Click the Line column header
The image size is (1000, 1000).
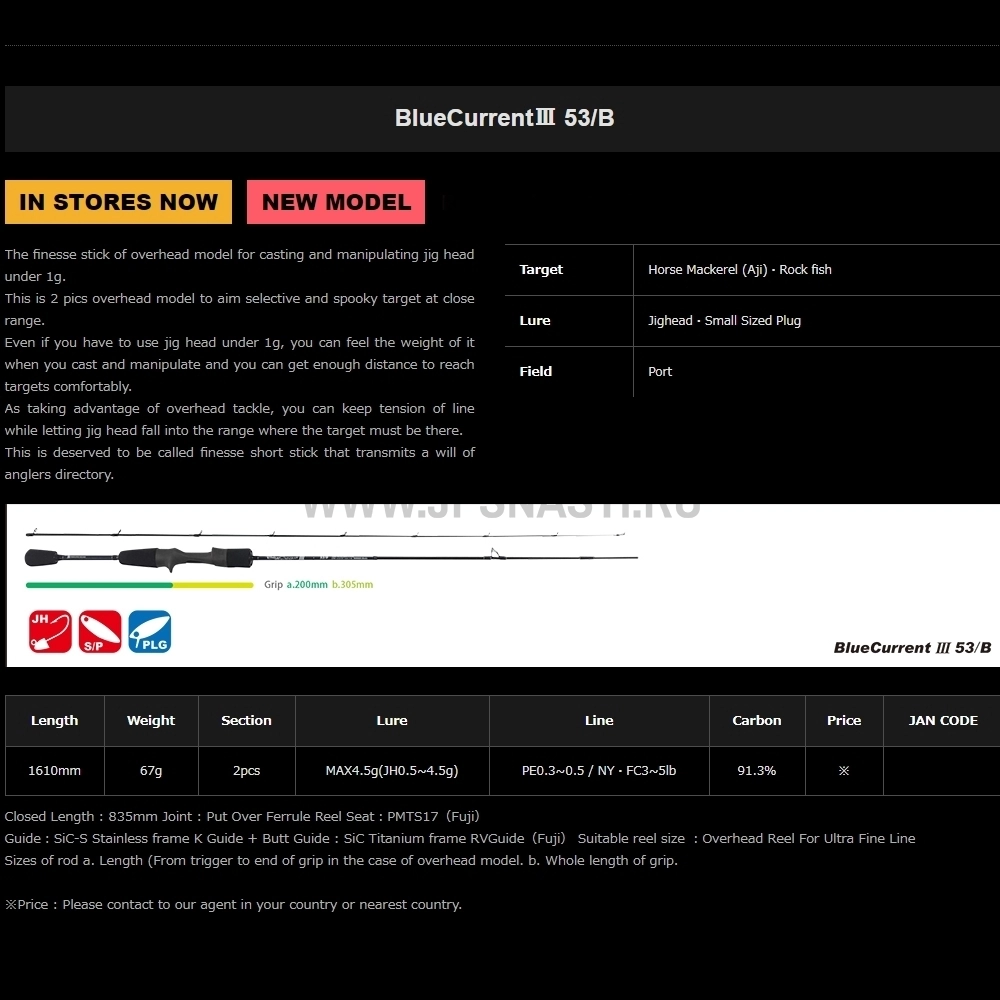pyautogui.click(x=599, y=721)
